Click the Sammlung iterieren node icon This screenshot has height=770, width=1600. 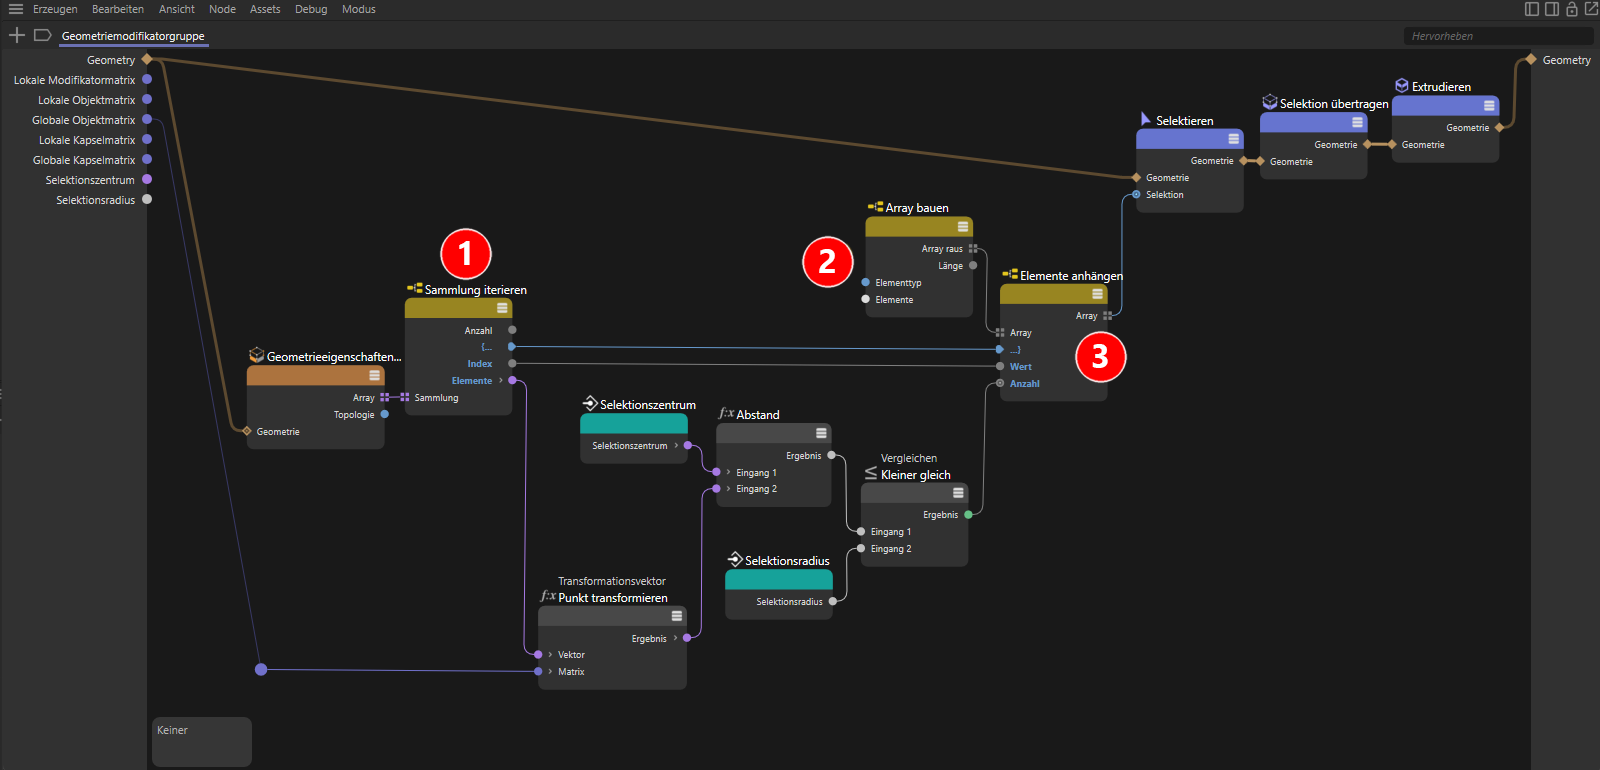click(x=414, y=289)
